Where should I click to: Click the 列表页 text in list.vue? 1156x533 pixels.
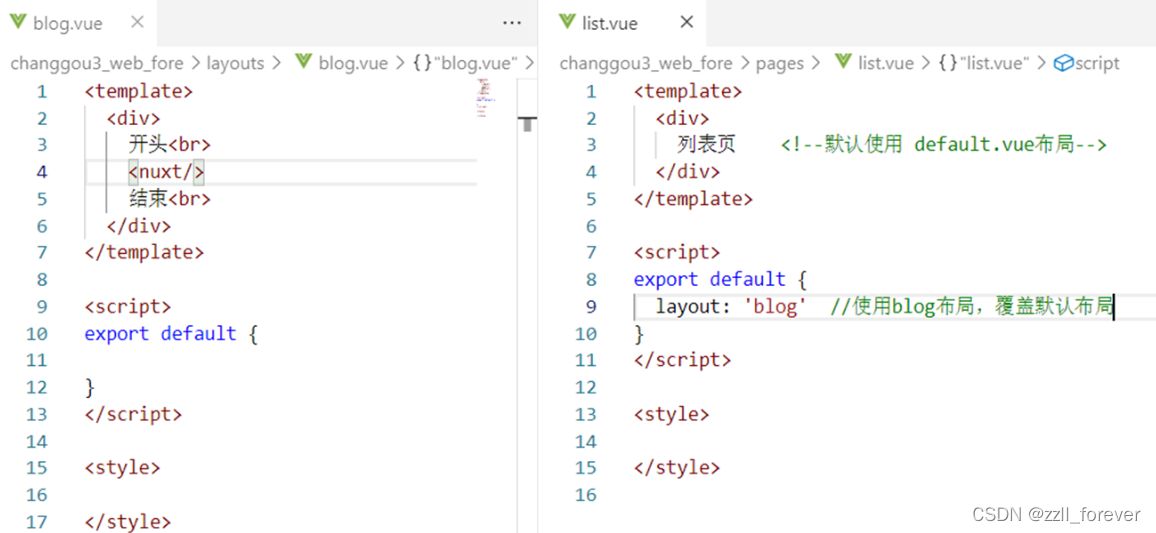coord(706,144)
